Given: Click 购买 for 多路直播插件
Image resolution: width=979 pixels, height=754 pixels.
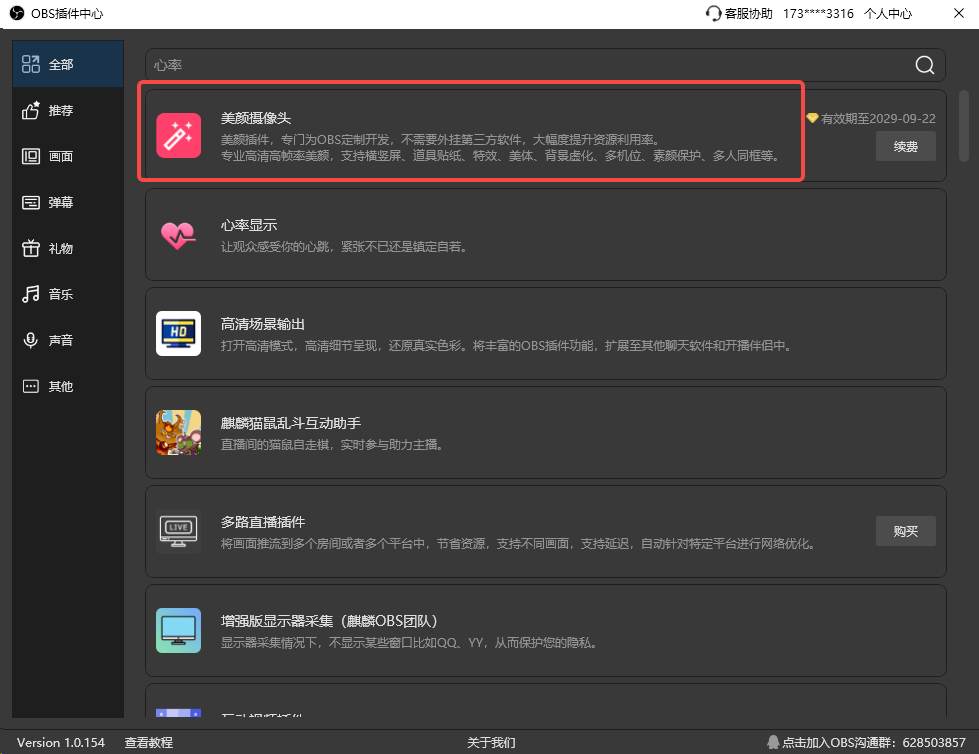Looking at the screenshot, I should pyautogui.click(x=905, y=531).
